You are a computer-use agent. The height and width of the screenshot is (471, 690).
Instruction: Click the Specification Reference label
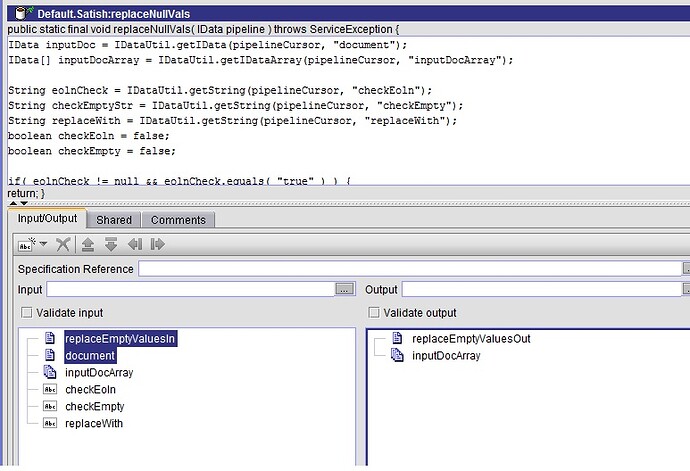[x=75, y=269]
